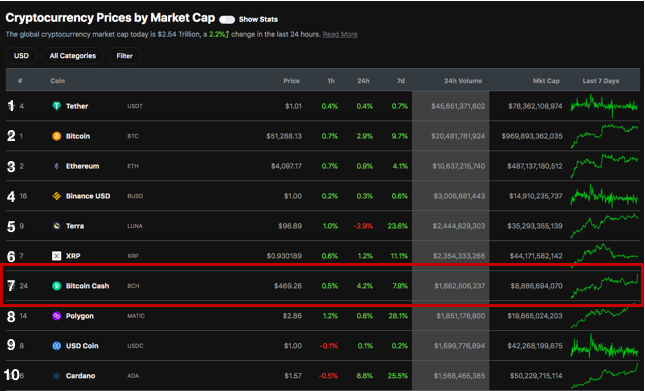The image size is (645, 391).
Task: Open the All Categories dropdown
Action: [73, 56]
